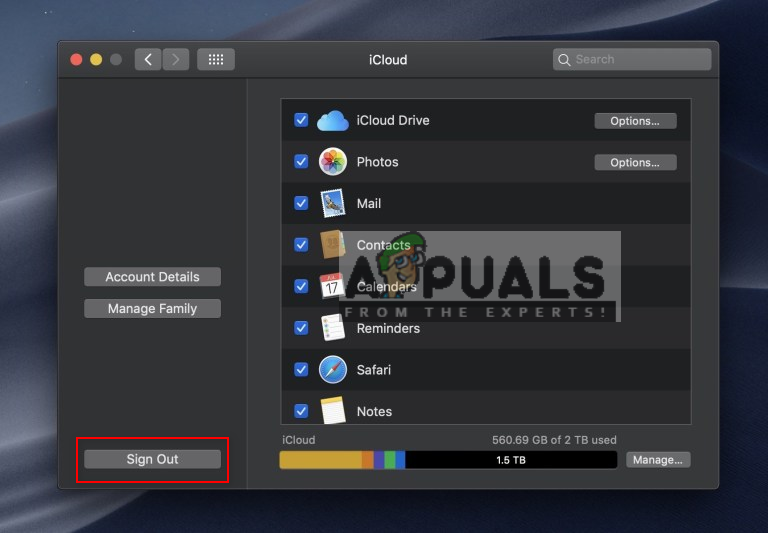
Task: Click Manage Family button
Action: click(x=152, y=309)
